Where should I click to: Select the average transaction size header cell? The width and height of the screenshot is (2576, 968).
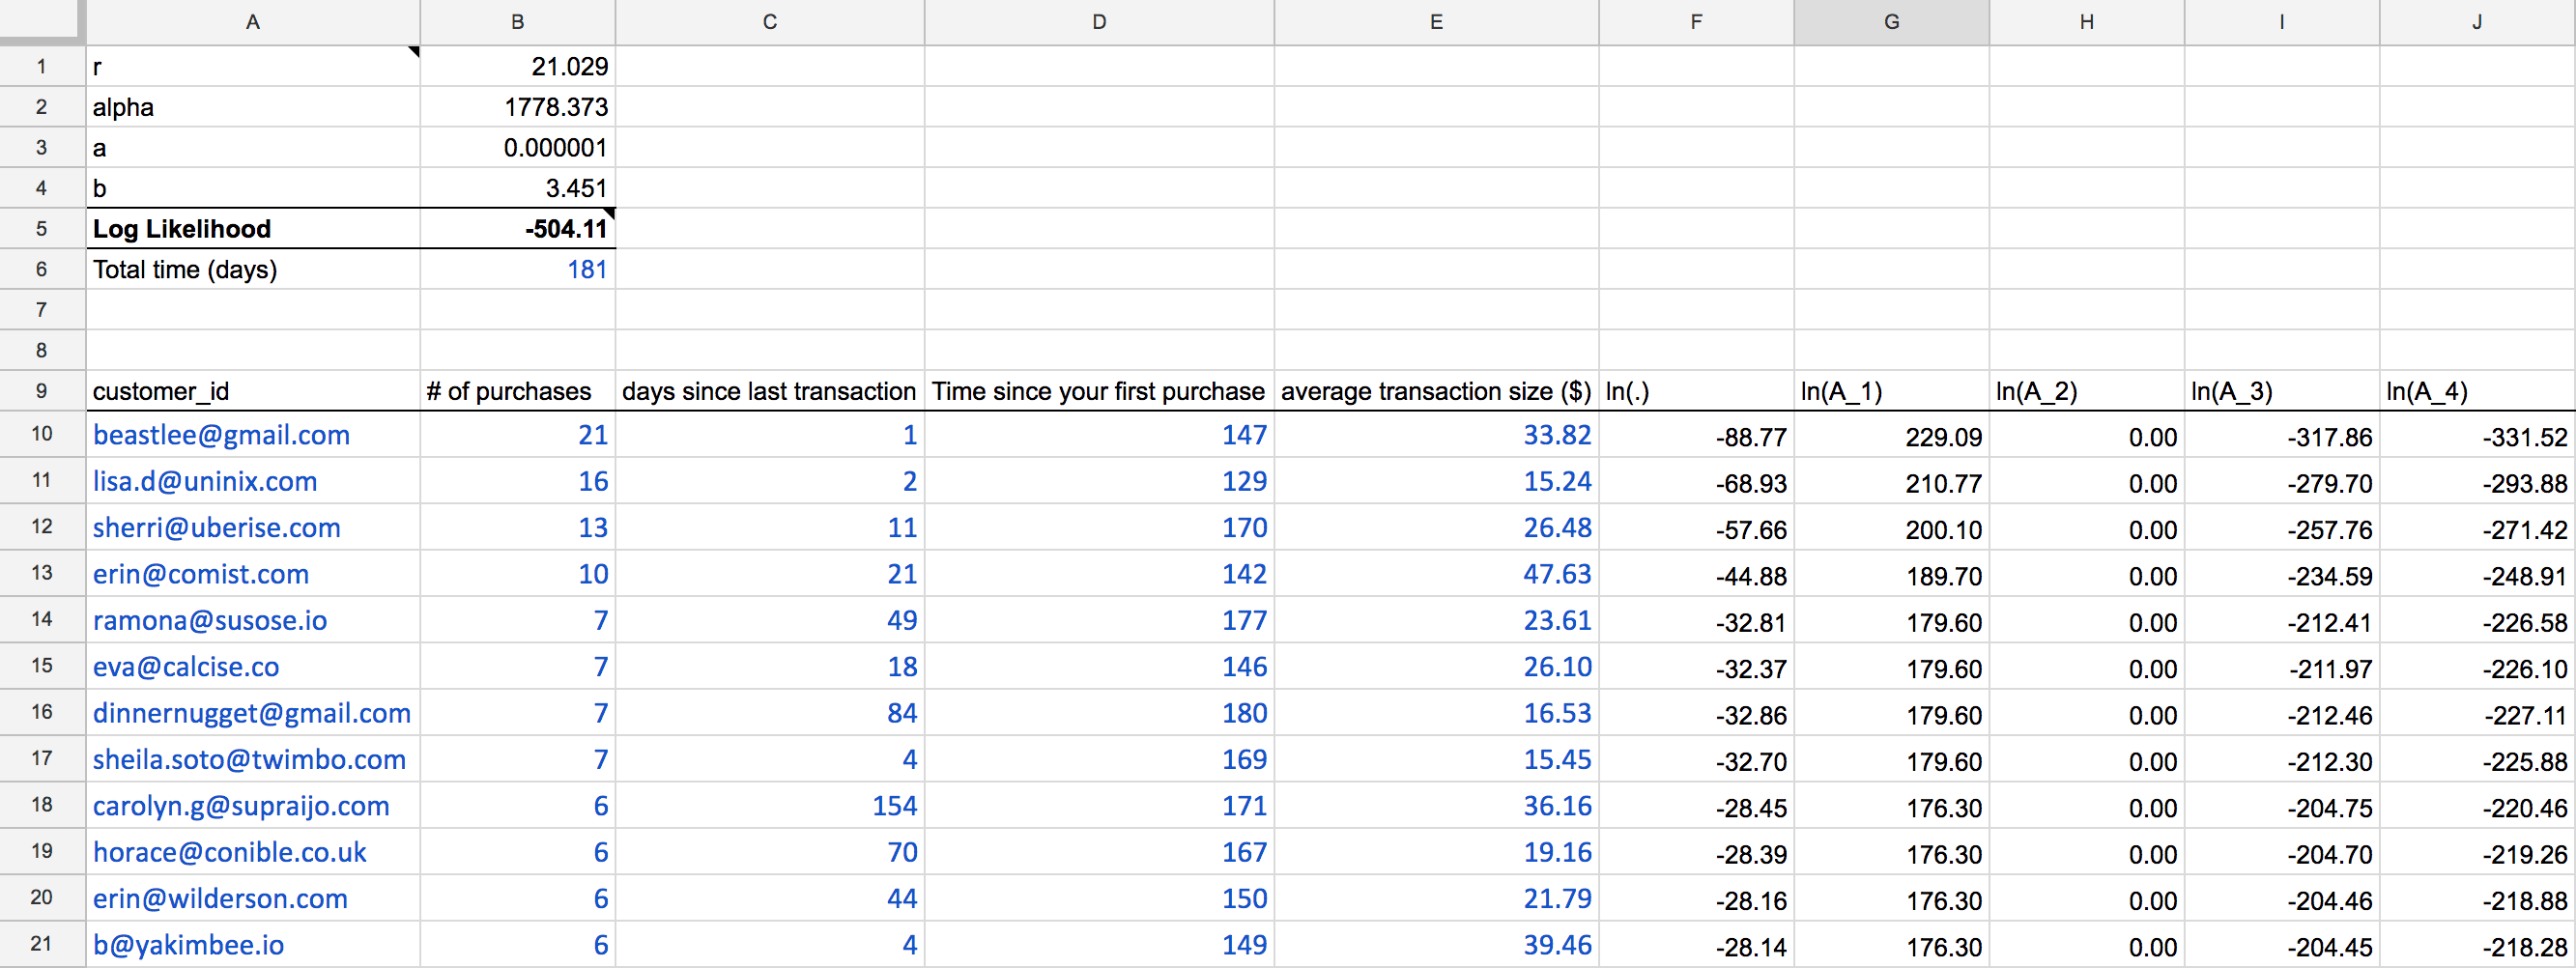point(1435,391)
